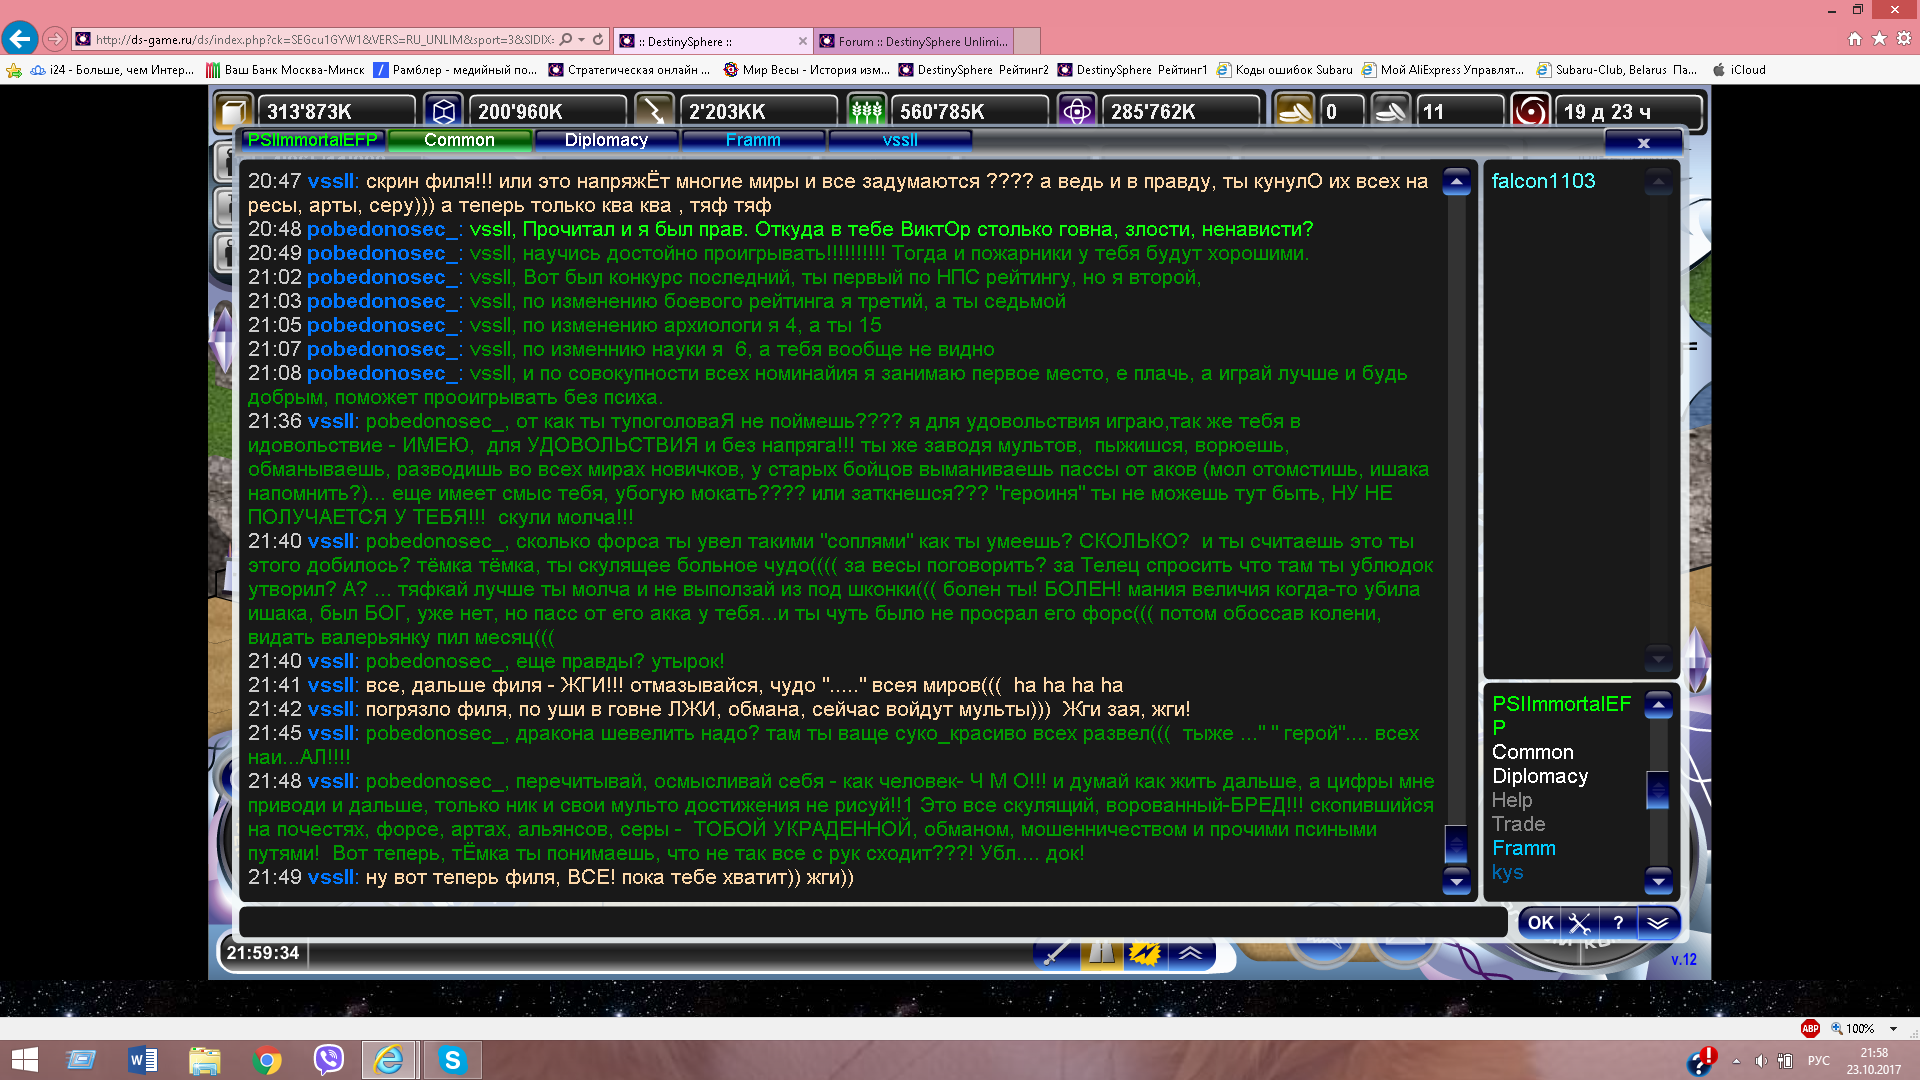Collapse chat with double-down chevron button
The height and width of the screenshot is (1080, 1920).
pyautogui.click(x=1658, y=923)
